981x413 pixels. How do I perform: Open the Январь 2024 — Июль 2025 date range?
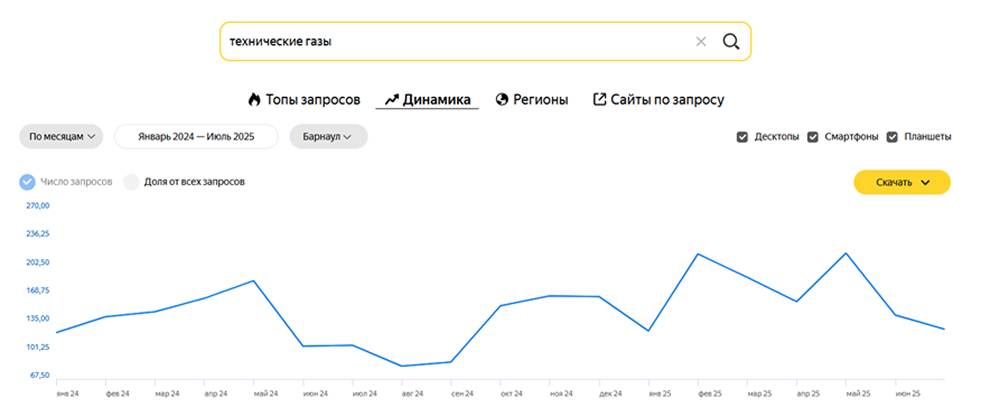click(195, 137)
